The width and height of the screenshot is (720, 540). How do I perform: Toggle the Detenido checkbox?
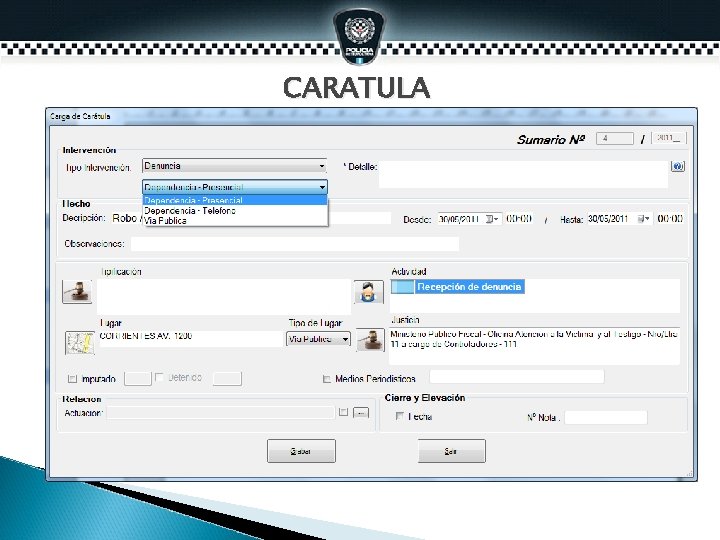pos(159,377)
